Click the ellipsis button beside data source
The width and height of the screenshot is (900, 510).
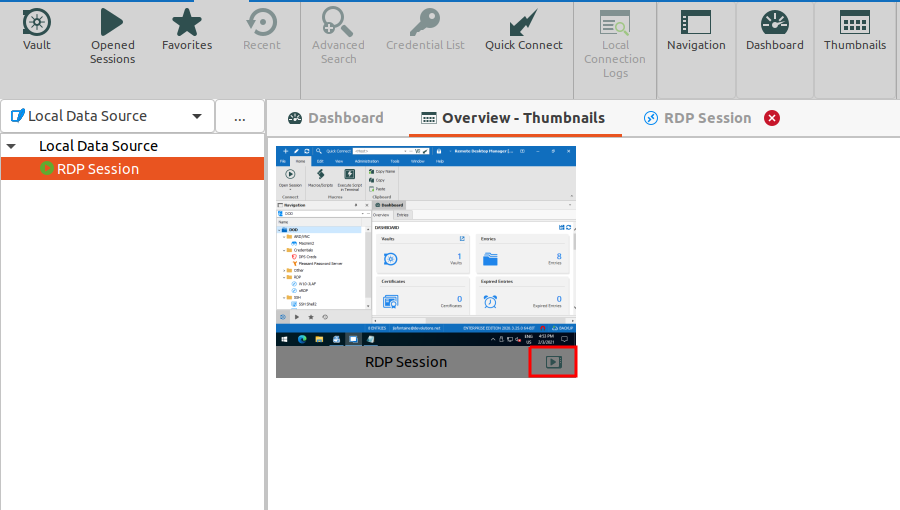tap(240, 117)
